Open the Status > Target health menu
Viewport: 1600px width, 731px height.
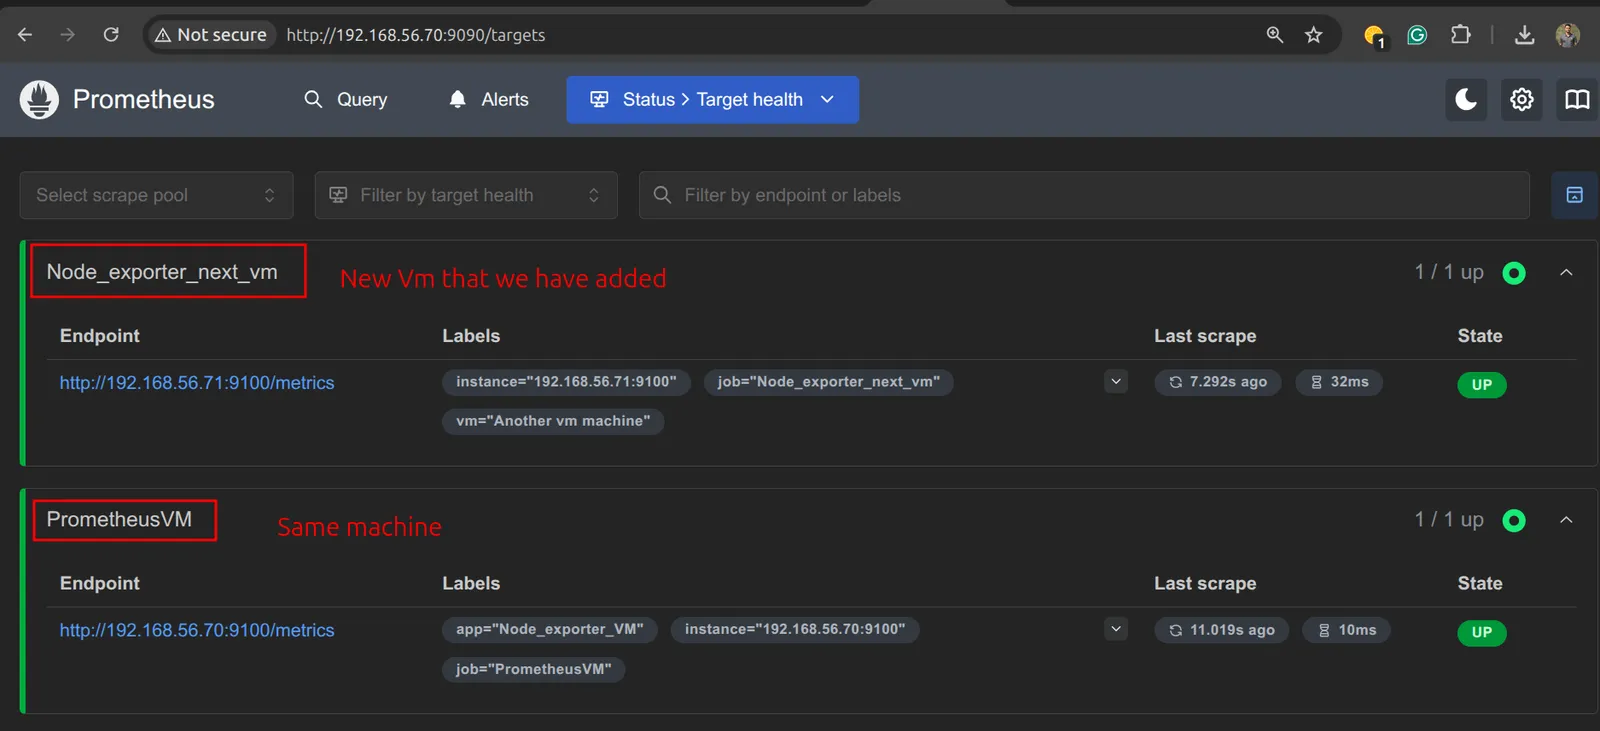[713, 100]
